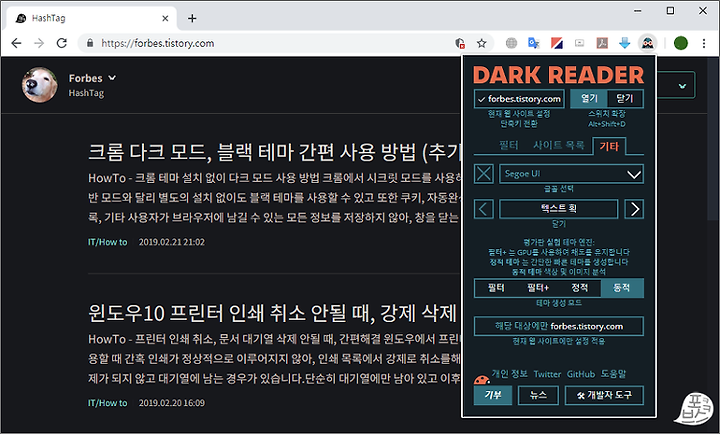Open the Chrome three-dot menu
Image resolution: width=720 pixels, height=434 pixels.
[x=704, y=43]
